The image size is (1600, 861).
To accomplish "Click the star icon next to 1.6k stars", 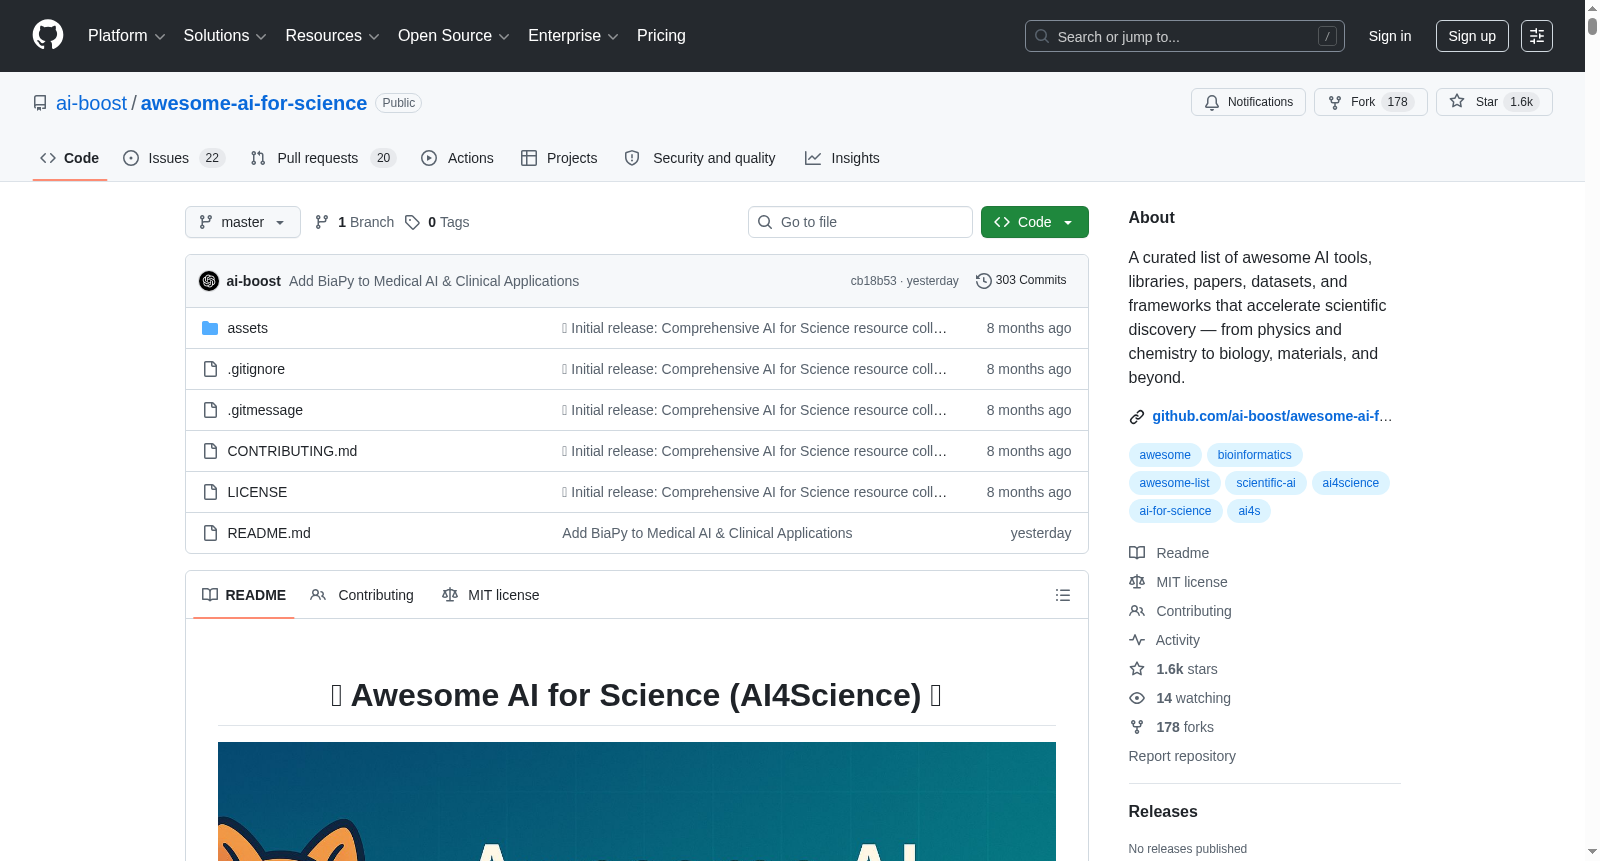I will tap(1137, 669).
